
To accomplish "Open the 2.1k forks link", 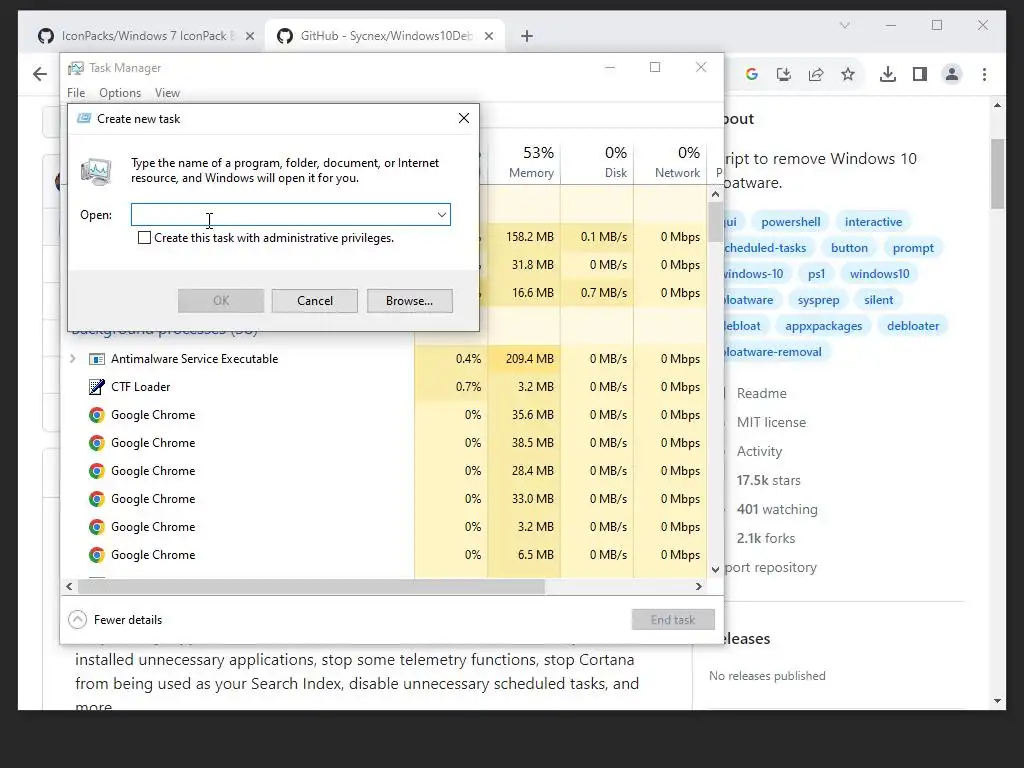I will point(765,539).
